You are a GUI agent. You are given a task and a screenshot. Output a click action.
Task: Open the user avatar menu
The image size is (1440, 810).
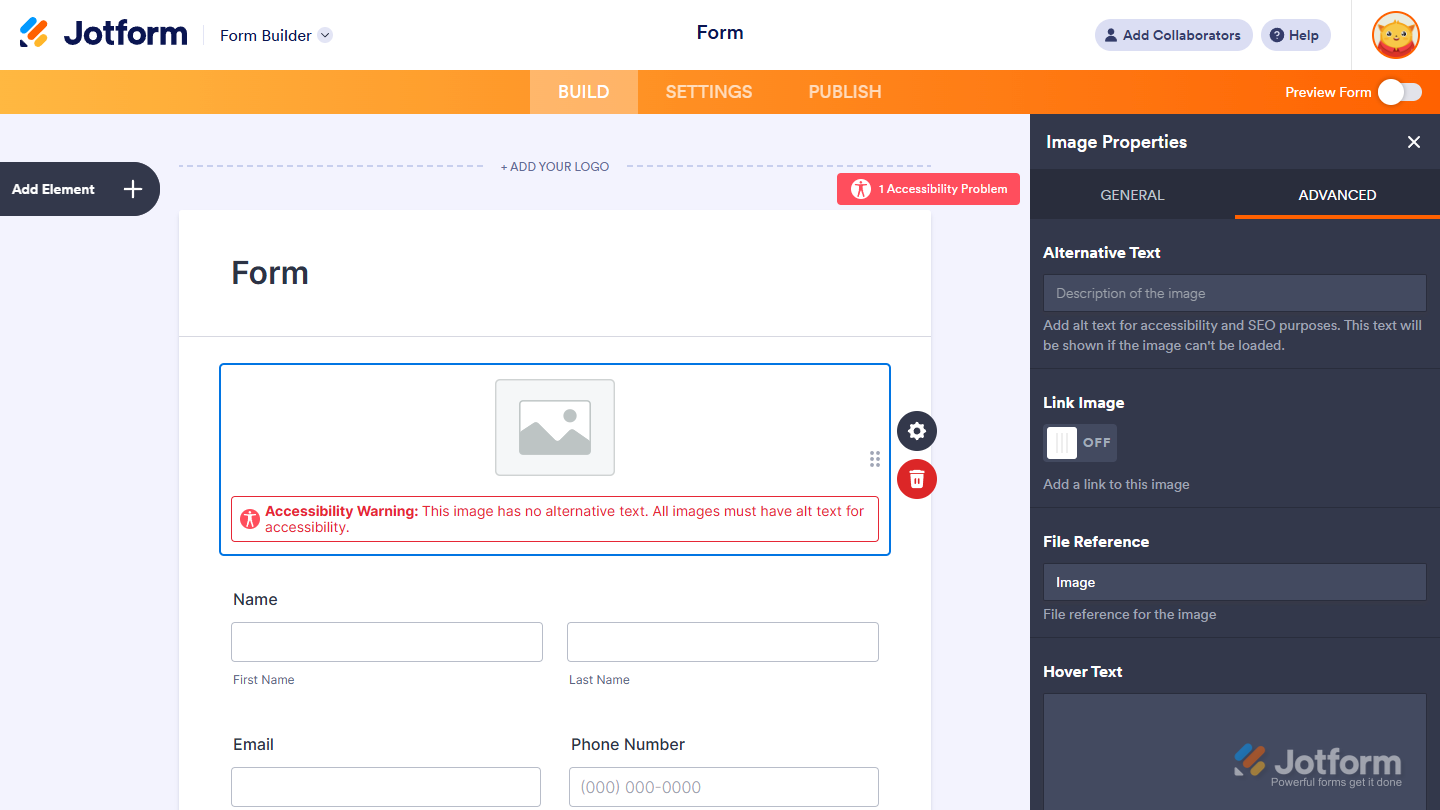point(1394,35)
